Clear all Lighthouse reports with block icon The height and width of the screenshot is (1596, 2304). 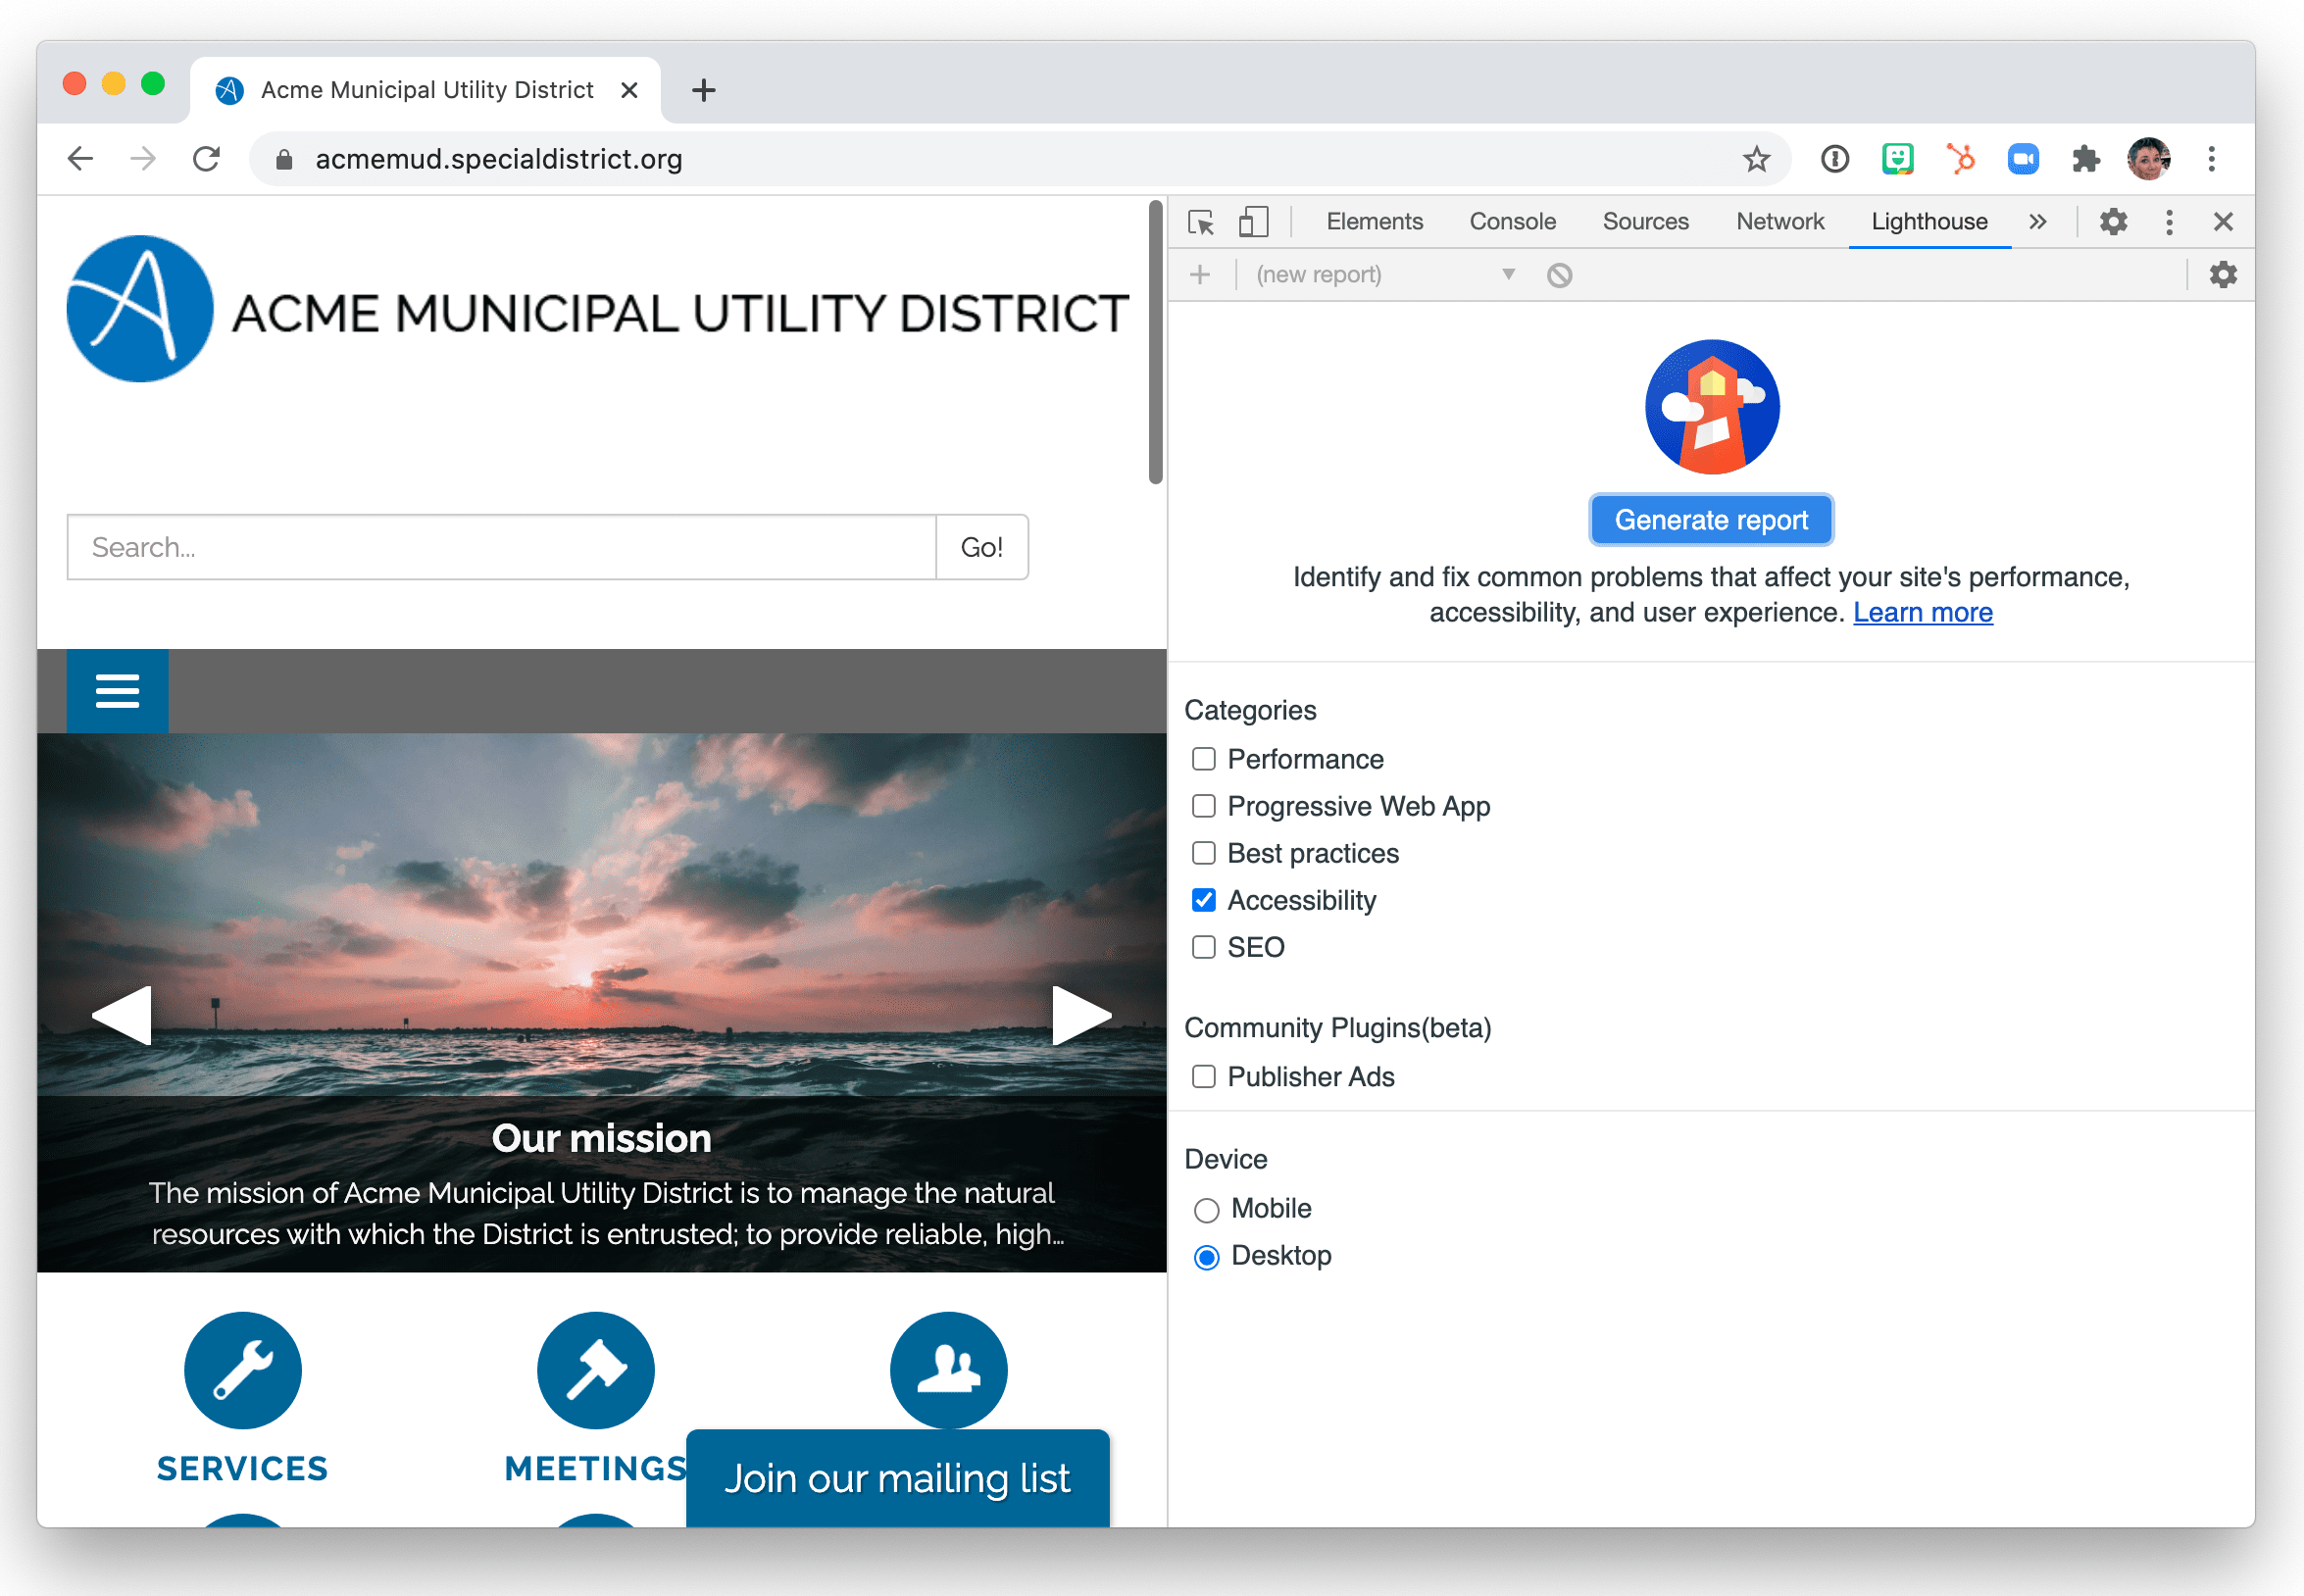point(1559,274)
